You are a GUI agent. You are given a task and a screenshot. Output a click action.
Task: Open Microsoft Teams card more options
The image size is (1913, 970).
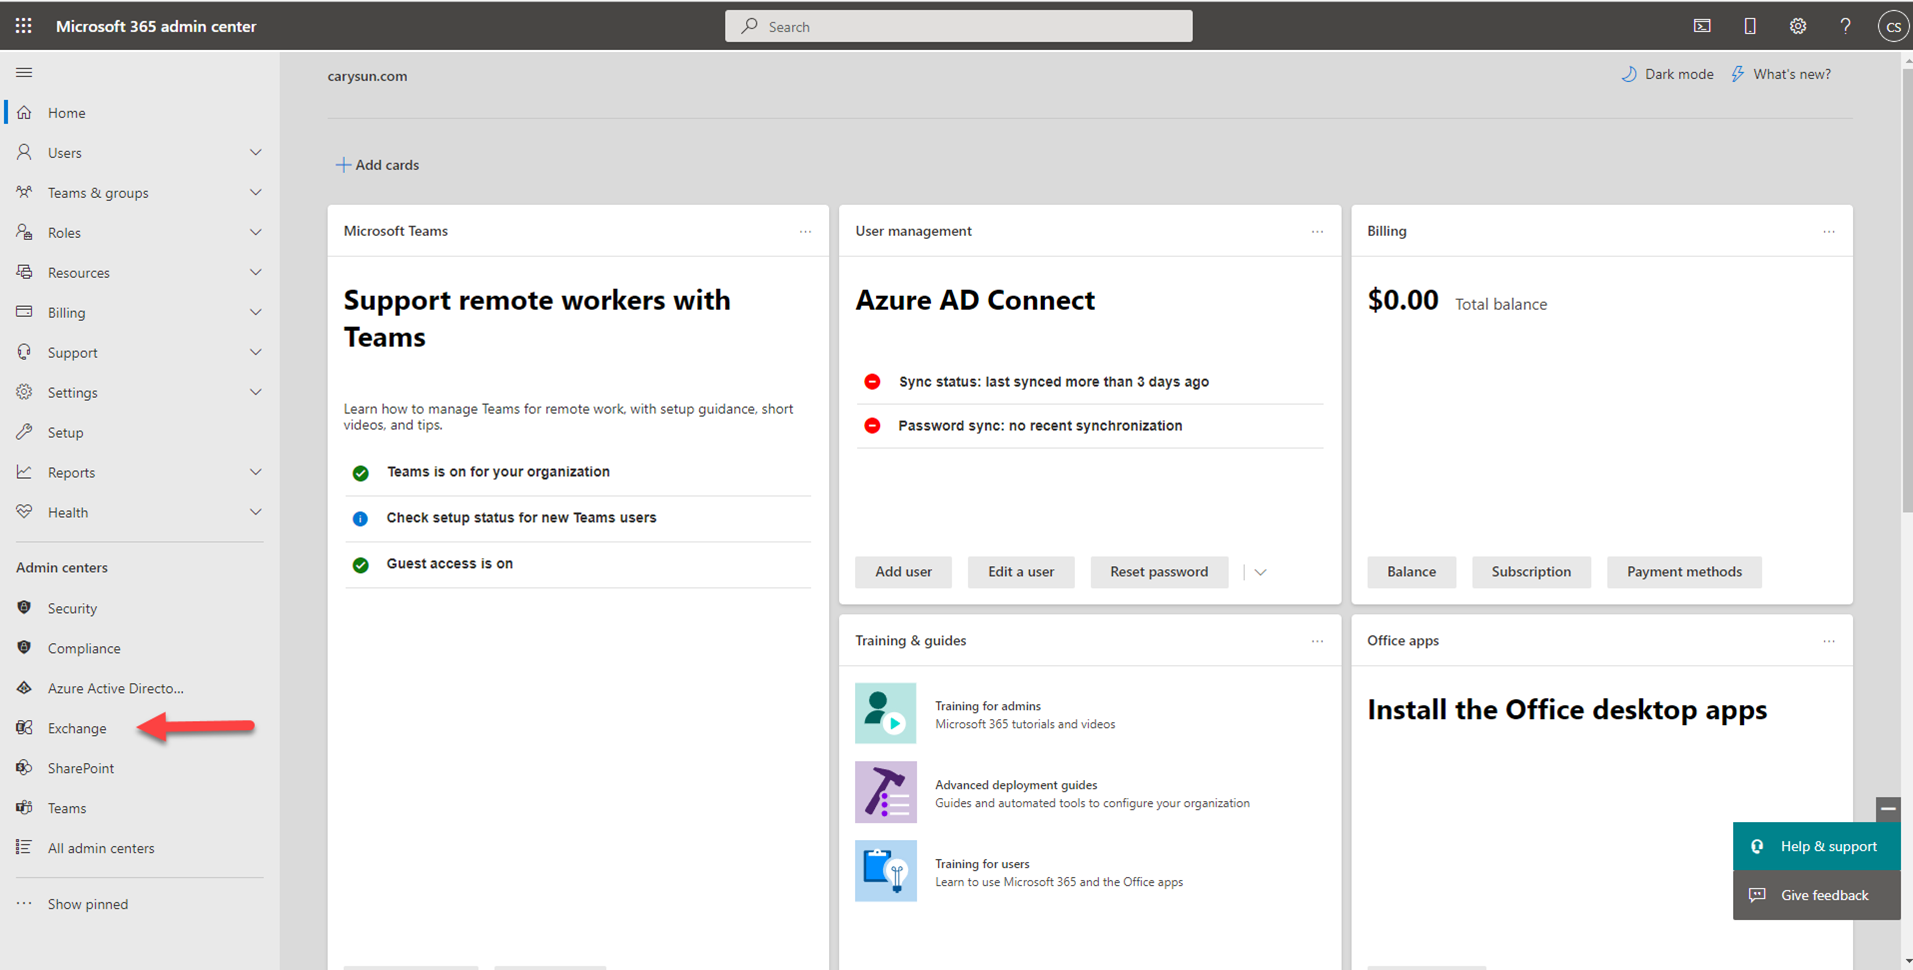805,231
